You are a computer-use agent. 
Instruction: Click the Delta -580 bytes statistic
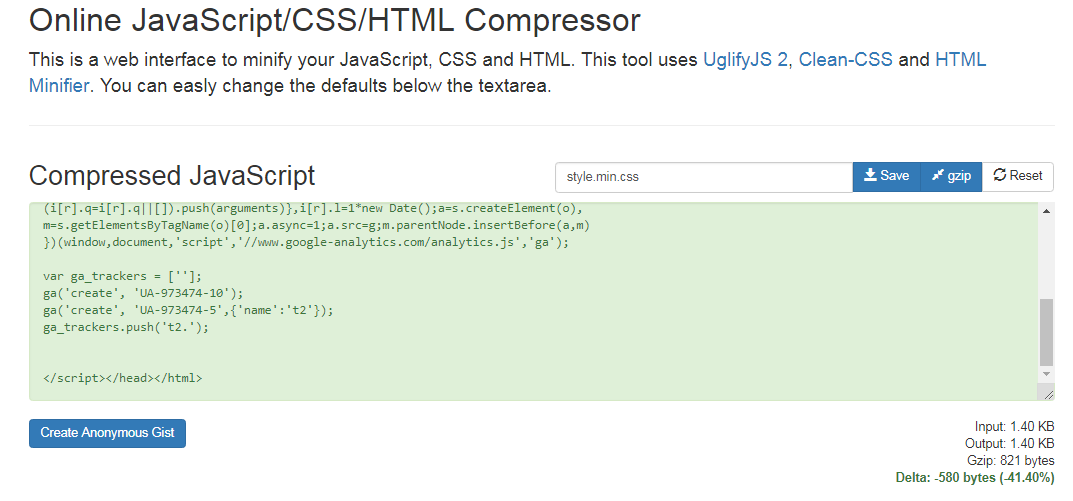pos(974,478)
